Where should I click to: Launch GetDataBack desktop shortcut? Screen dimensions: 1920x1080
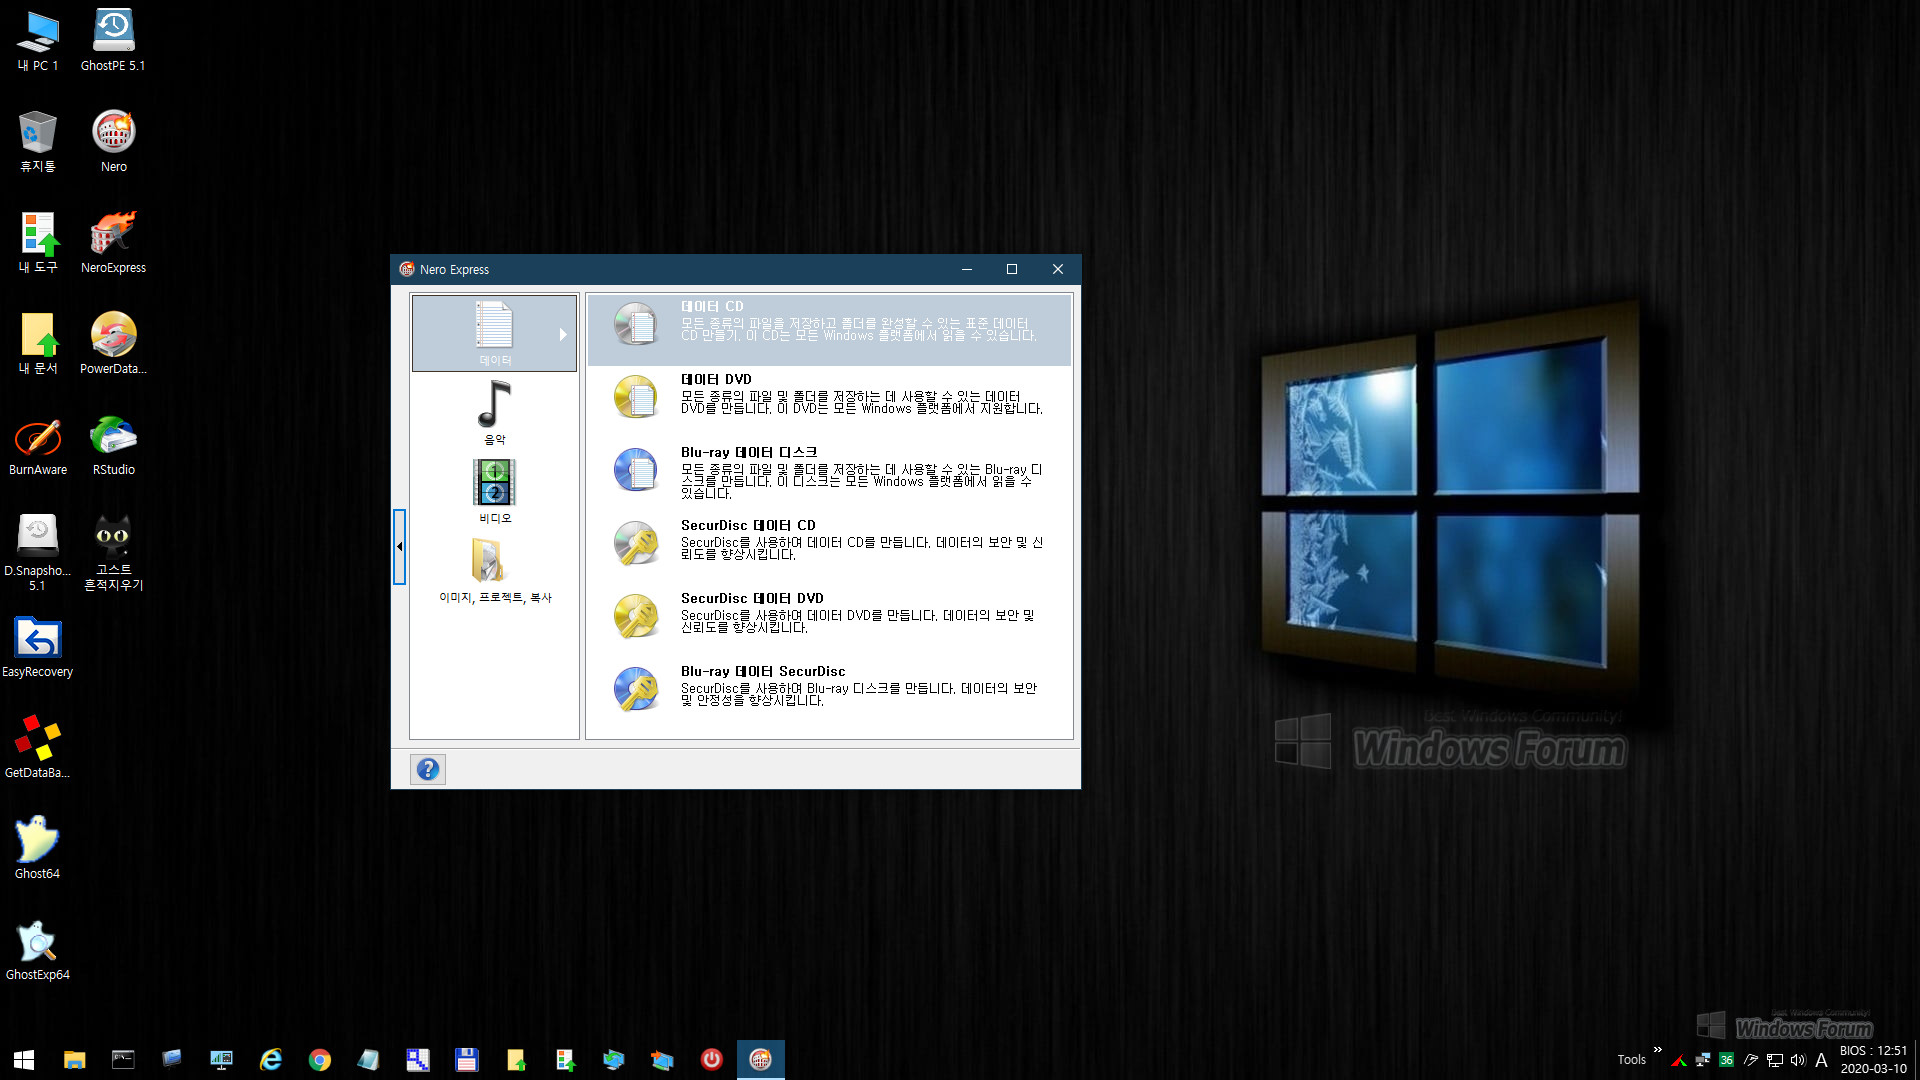point(38,749)
